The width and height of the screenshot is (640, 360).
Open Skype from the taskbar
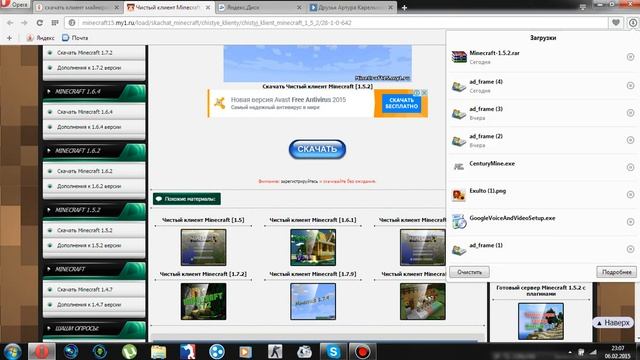(x=333, y=351)
